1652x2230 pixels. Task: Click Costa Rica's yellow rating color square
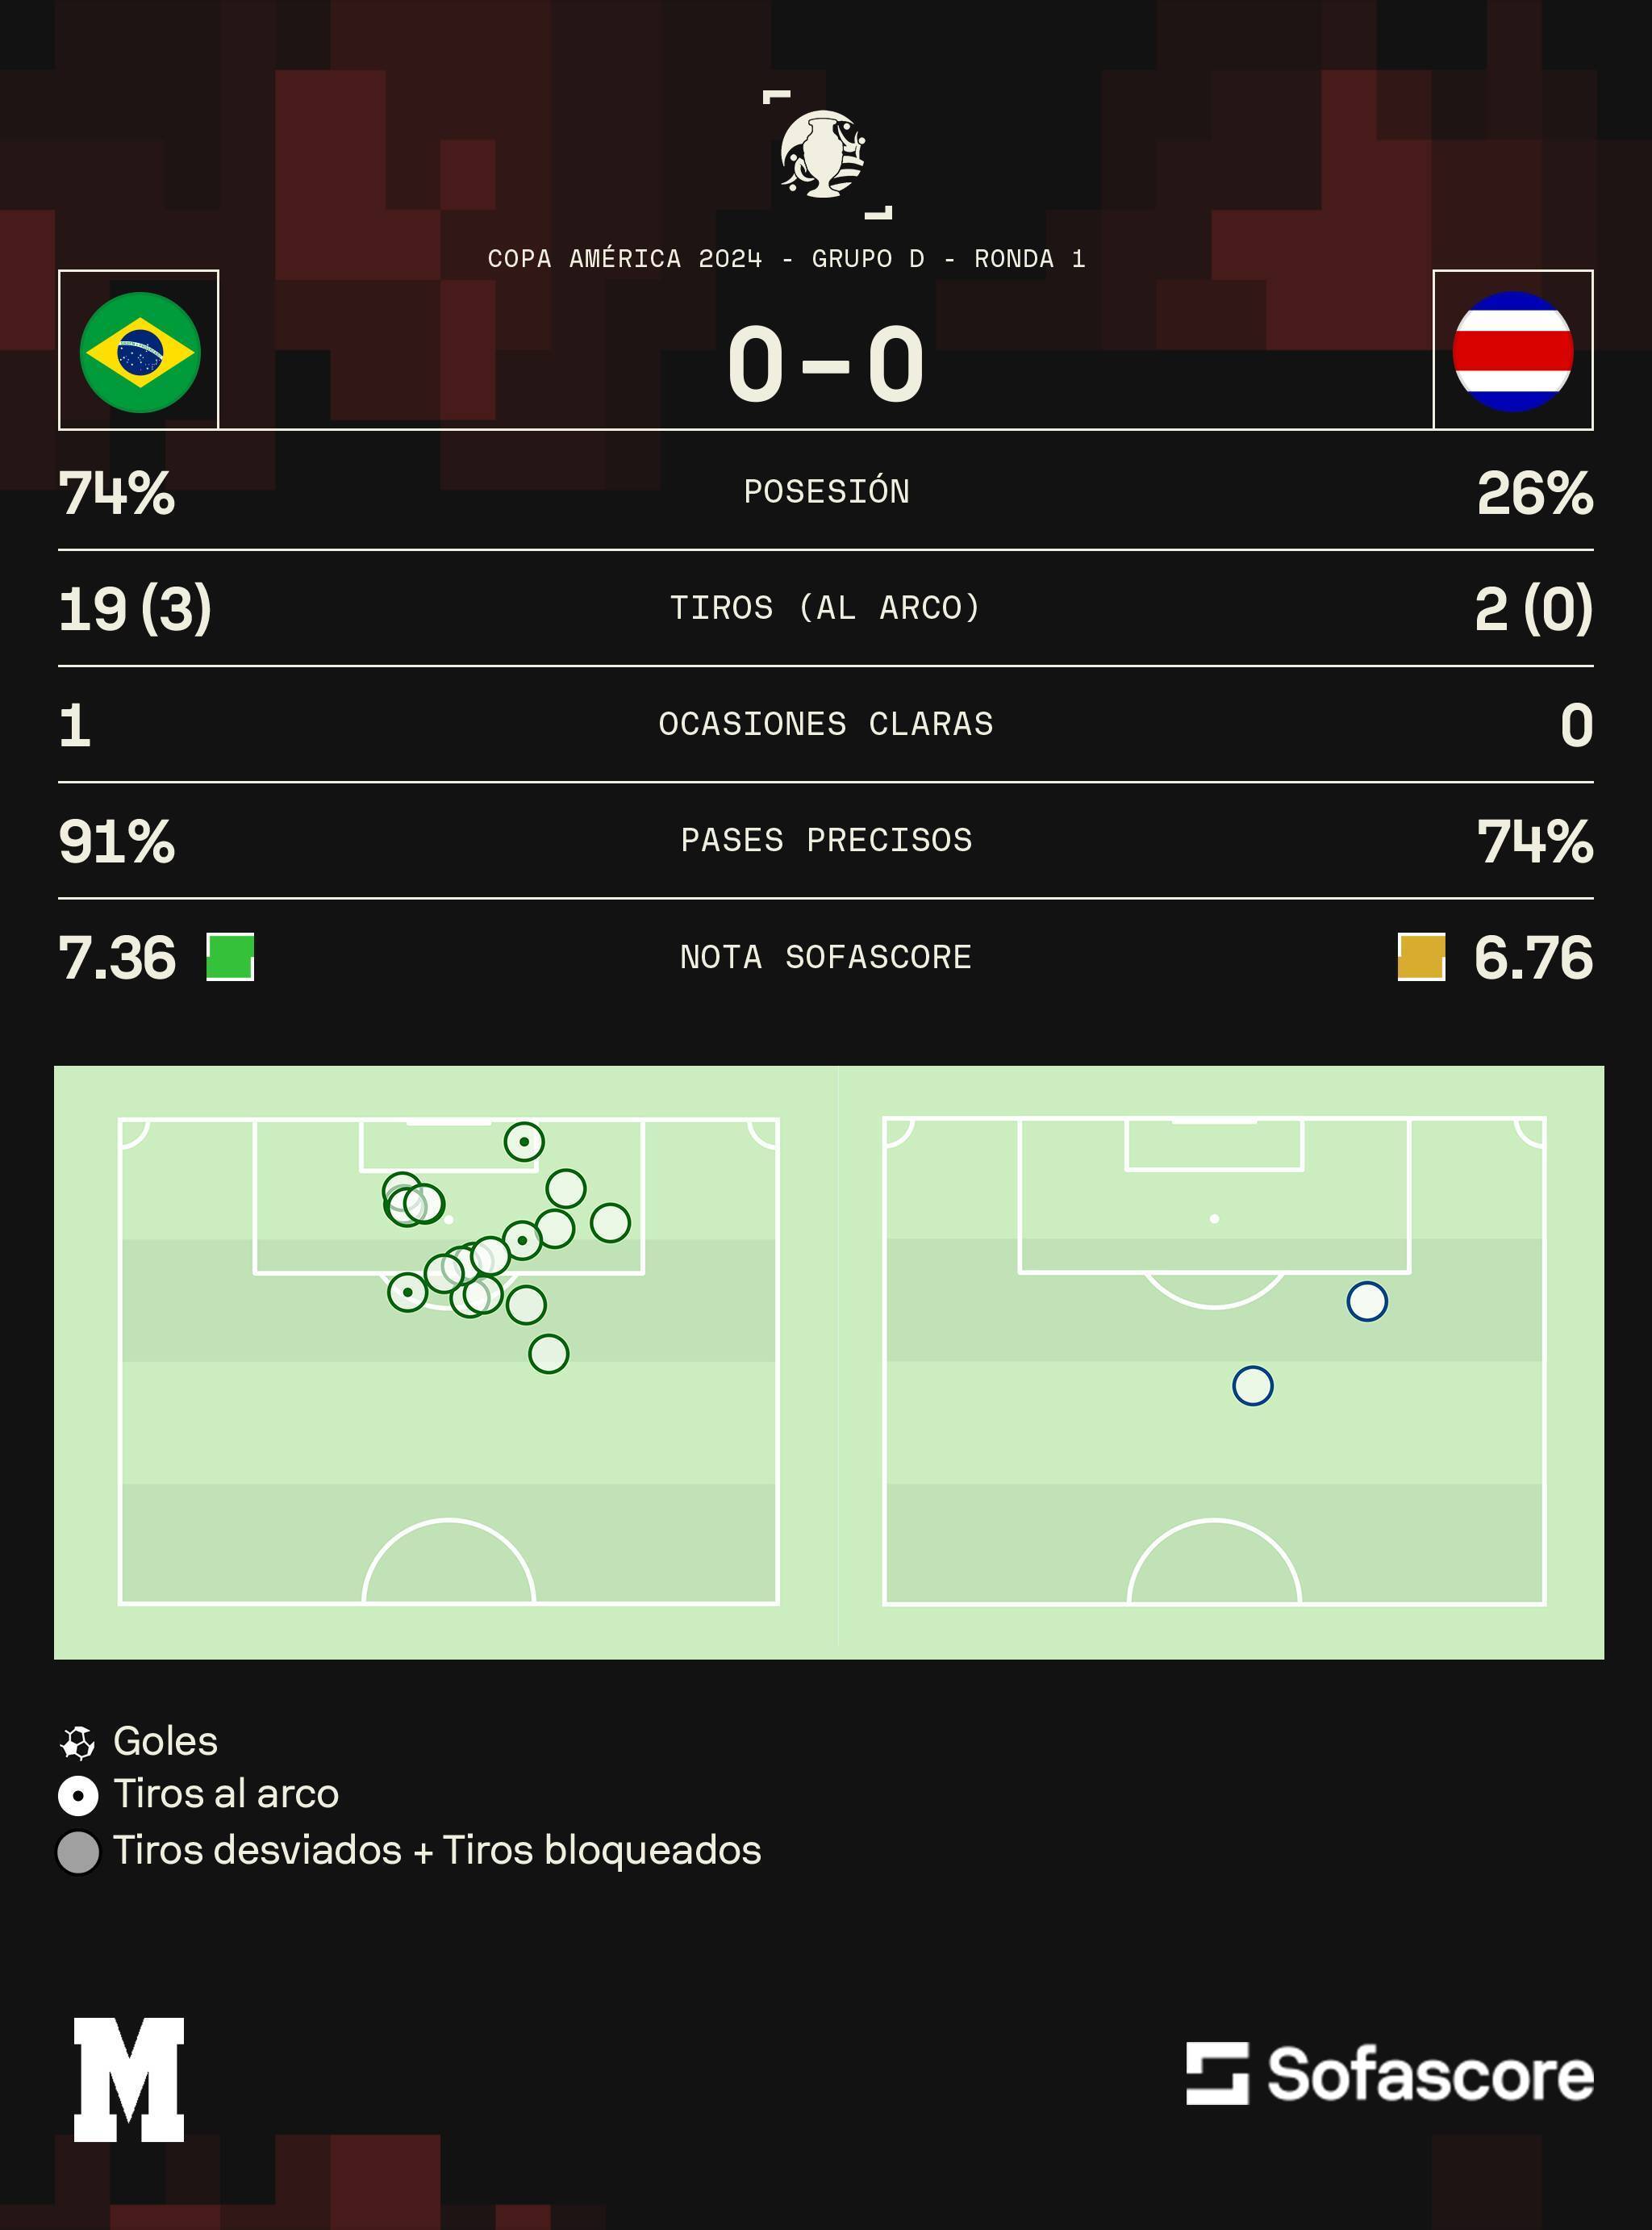[1421, 957]
